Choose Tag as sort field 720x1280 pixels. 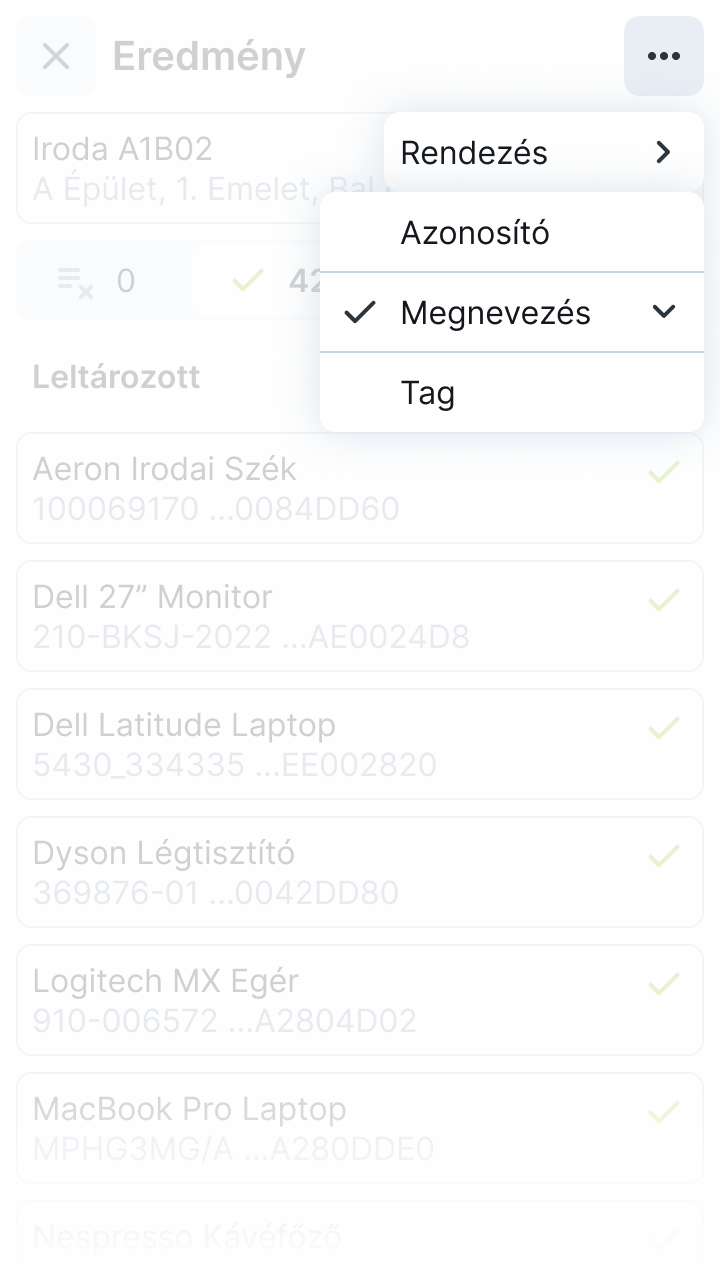tap(428, 393)
